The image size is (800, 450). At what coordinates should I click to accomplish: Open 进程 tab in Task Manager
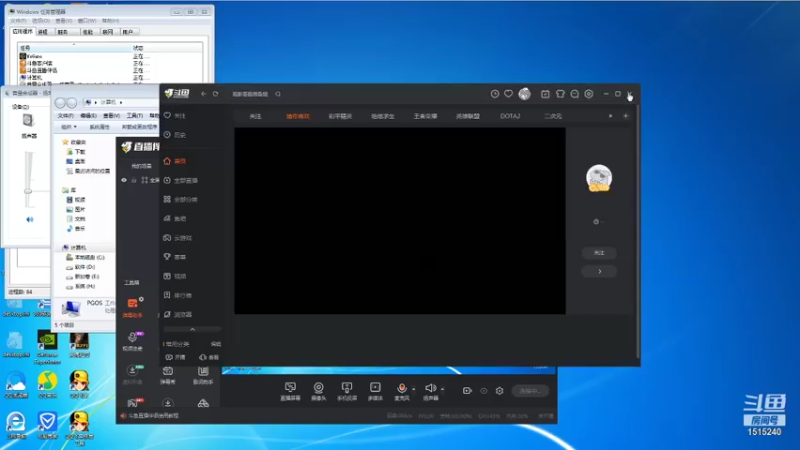(x=43, y=32)
